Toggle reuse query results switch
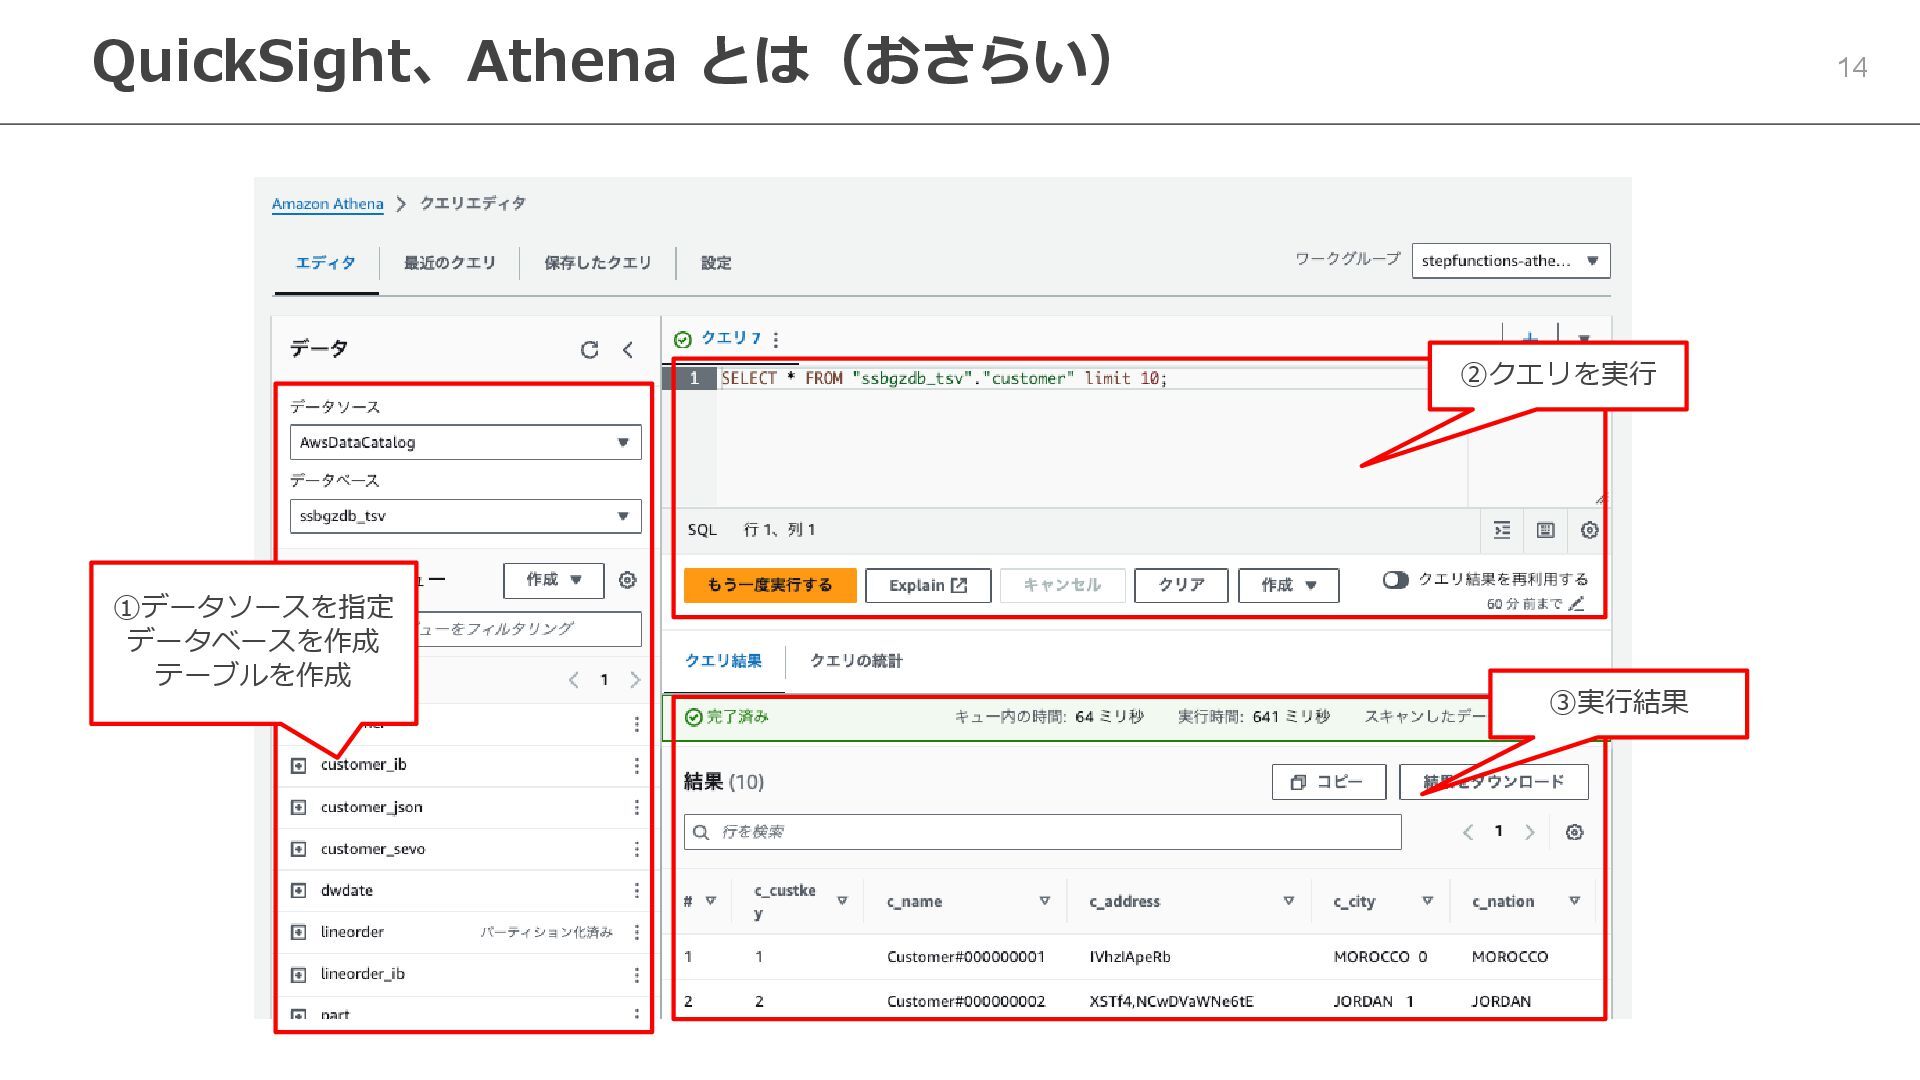 [x=1395, y=580]
